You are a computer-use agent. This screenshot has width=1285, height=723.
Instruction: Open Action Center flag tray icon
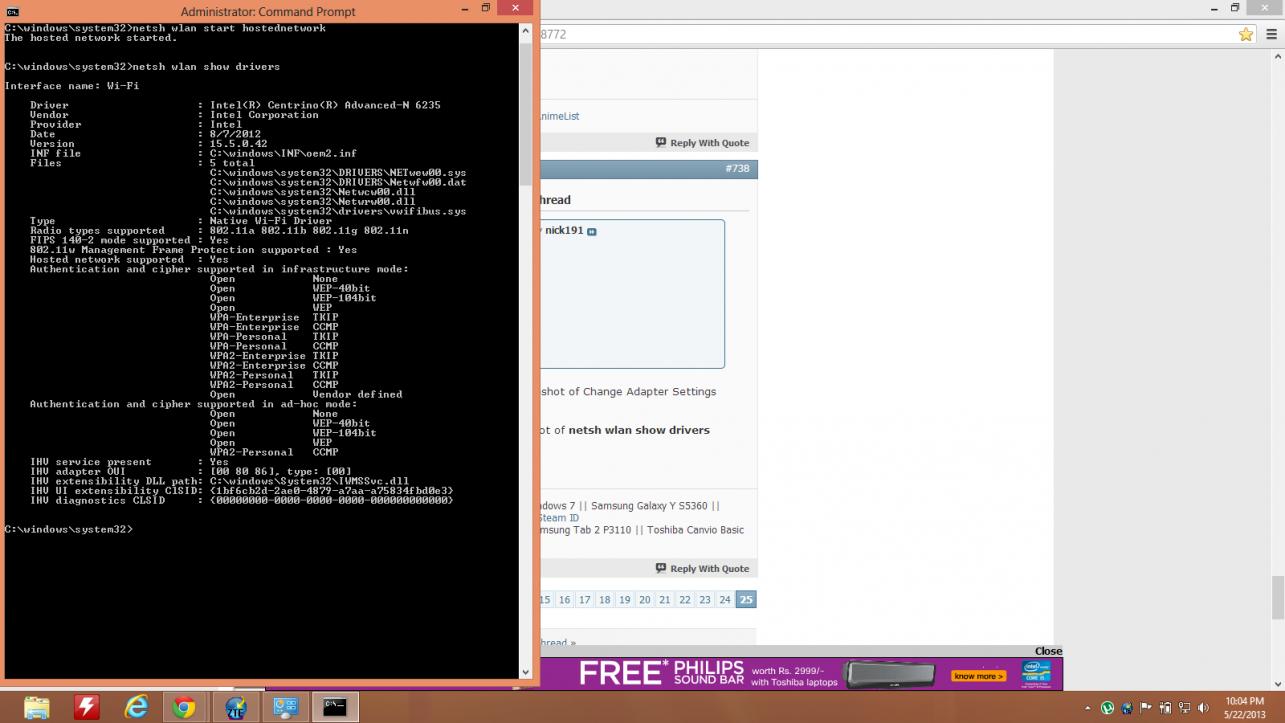pyautogui.click(x=1146, y=708)
